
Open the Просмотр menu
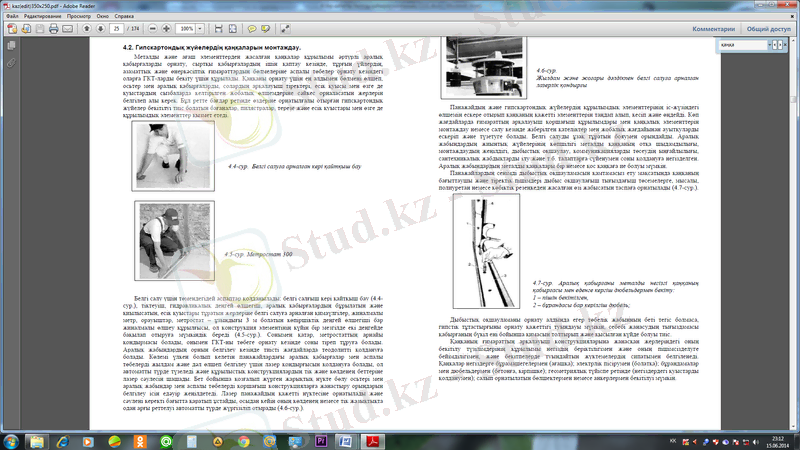[x=79, y=16]
